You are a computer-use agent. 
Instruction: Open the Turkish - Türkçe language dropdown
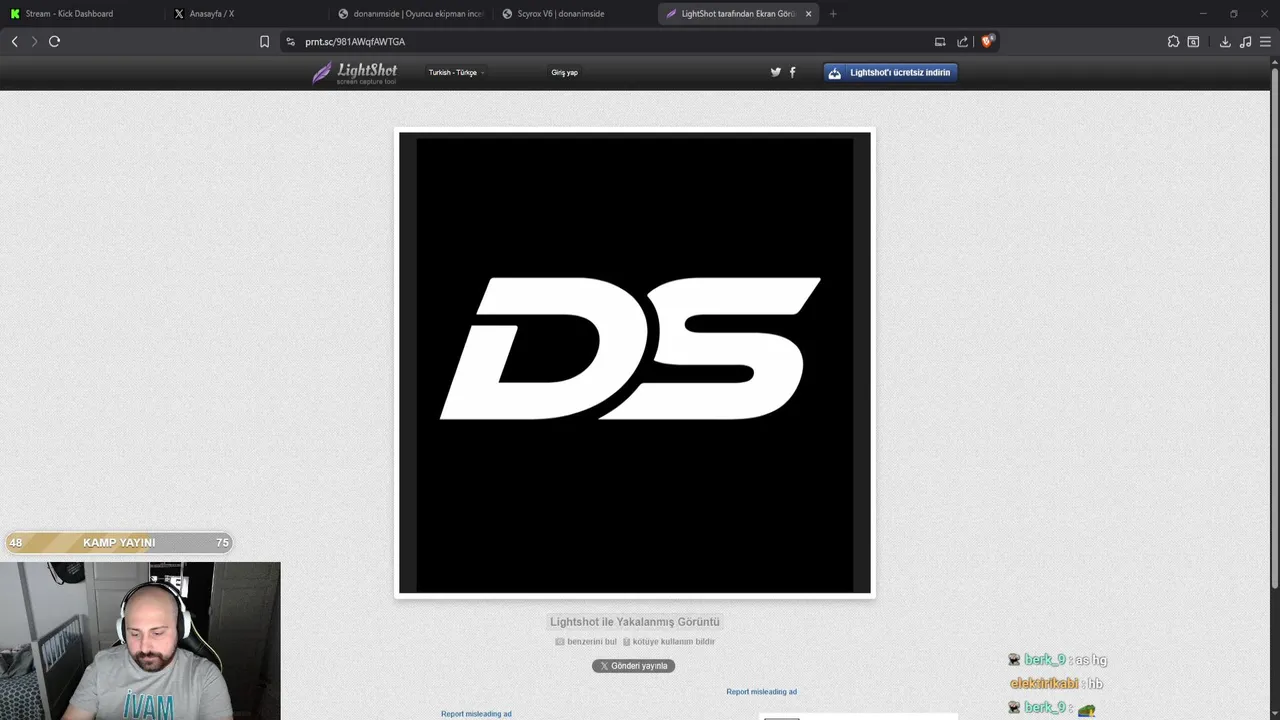456,73
